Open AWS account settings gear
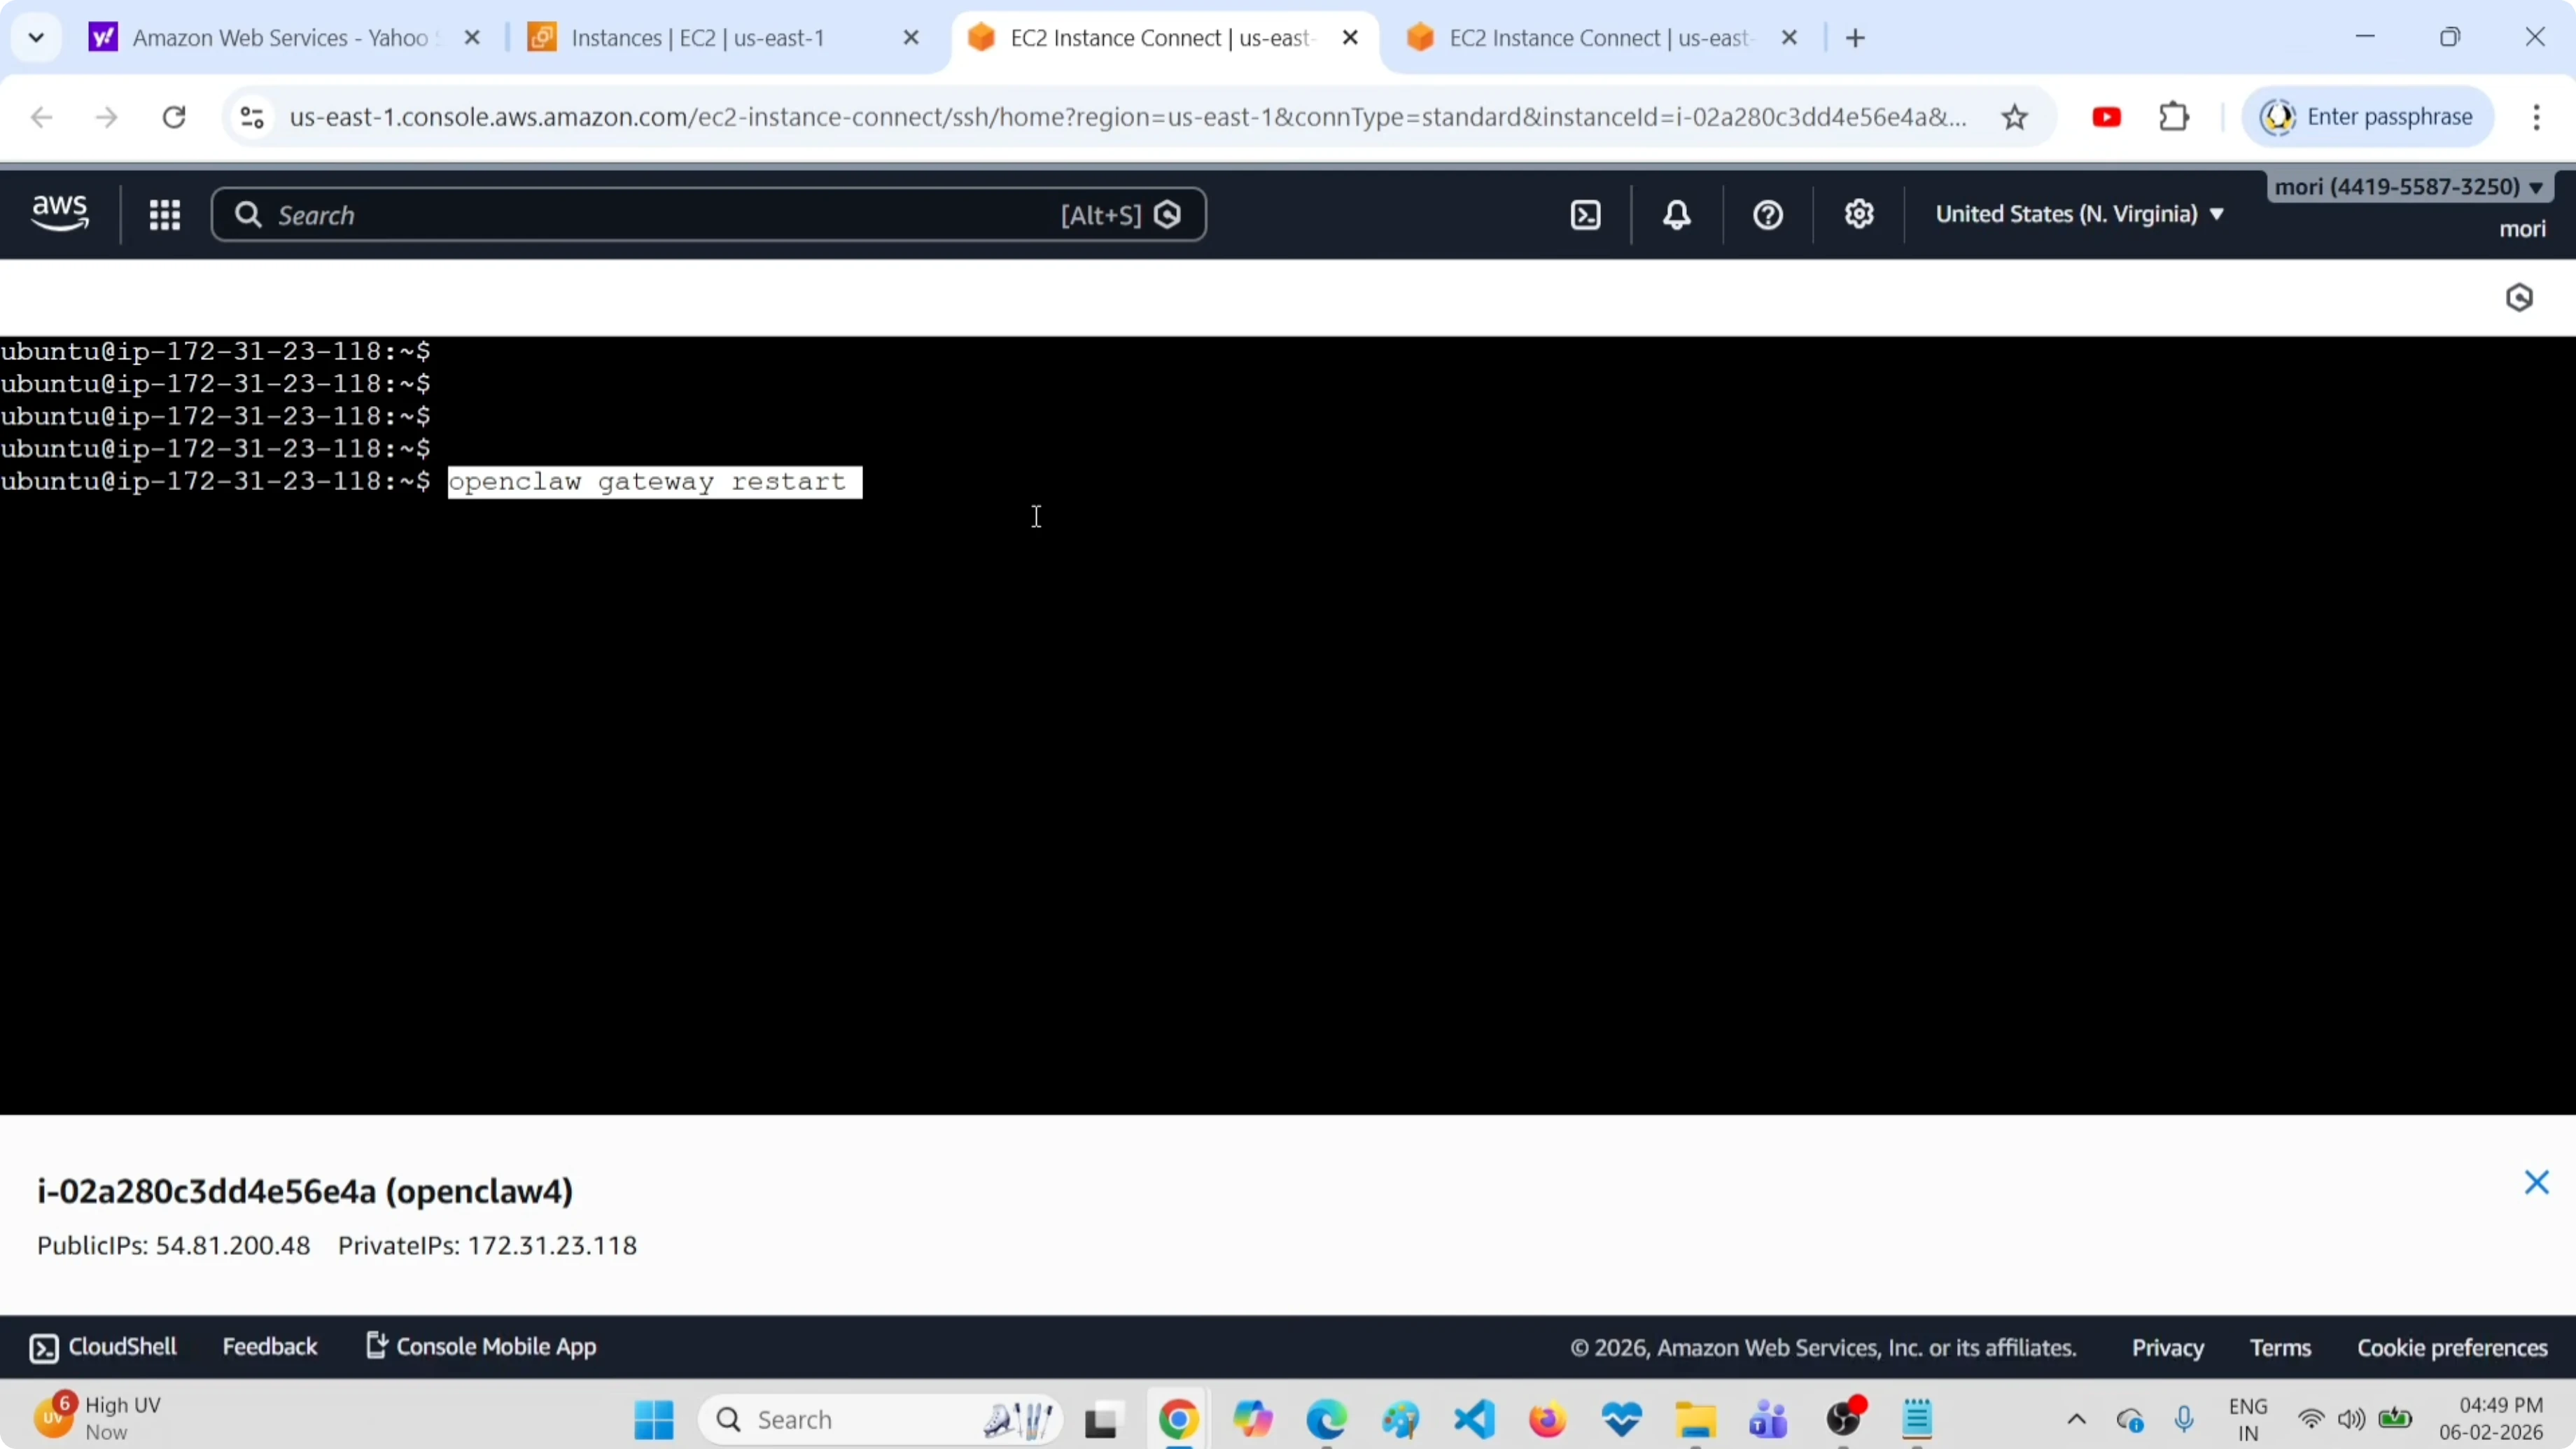Viewport: 2576px width, 1449px height. tap(1858, 214)
